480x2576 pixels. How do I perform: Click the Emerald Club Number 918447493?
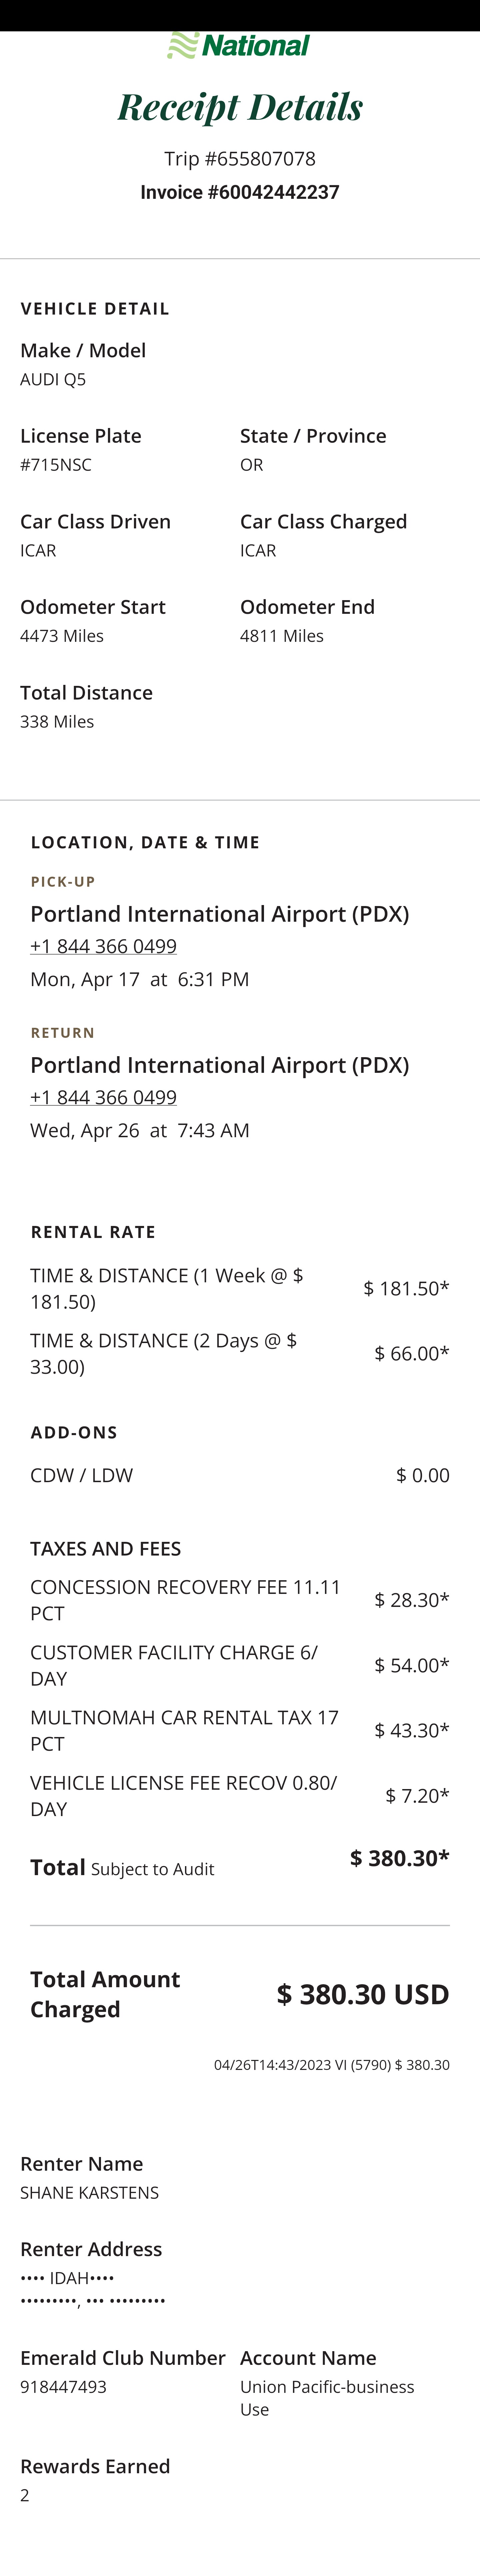pyautogui.click(x=63, y=2387)
